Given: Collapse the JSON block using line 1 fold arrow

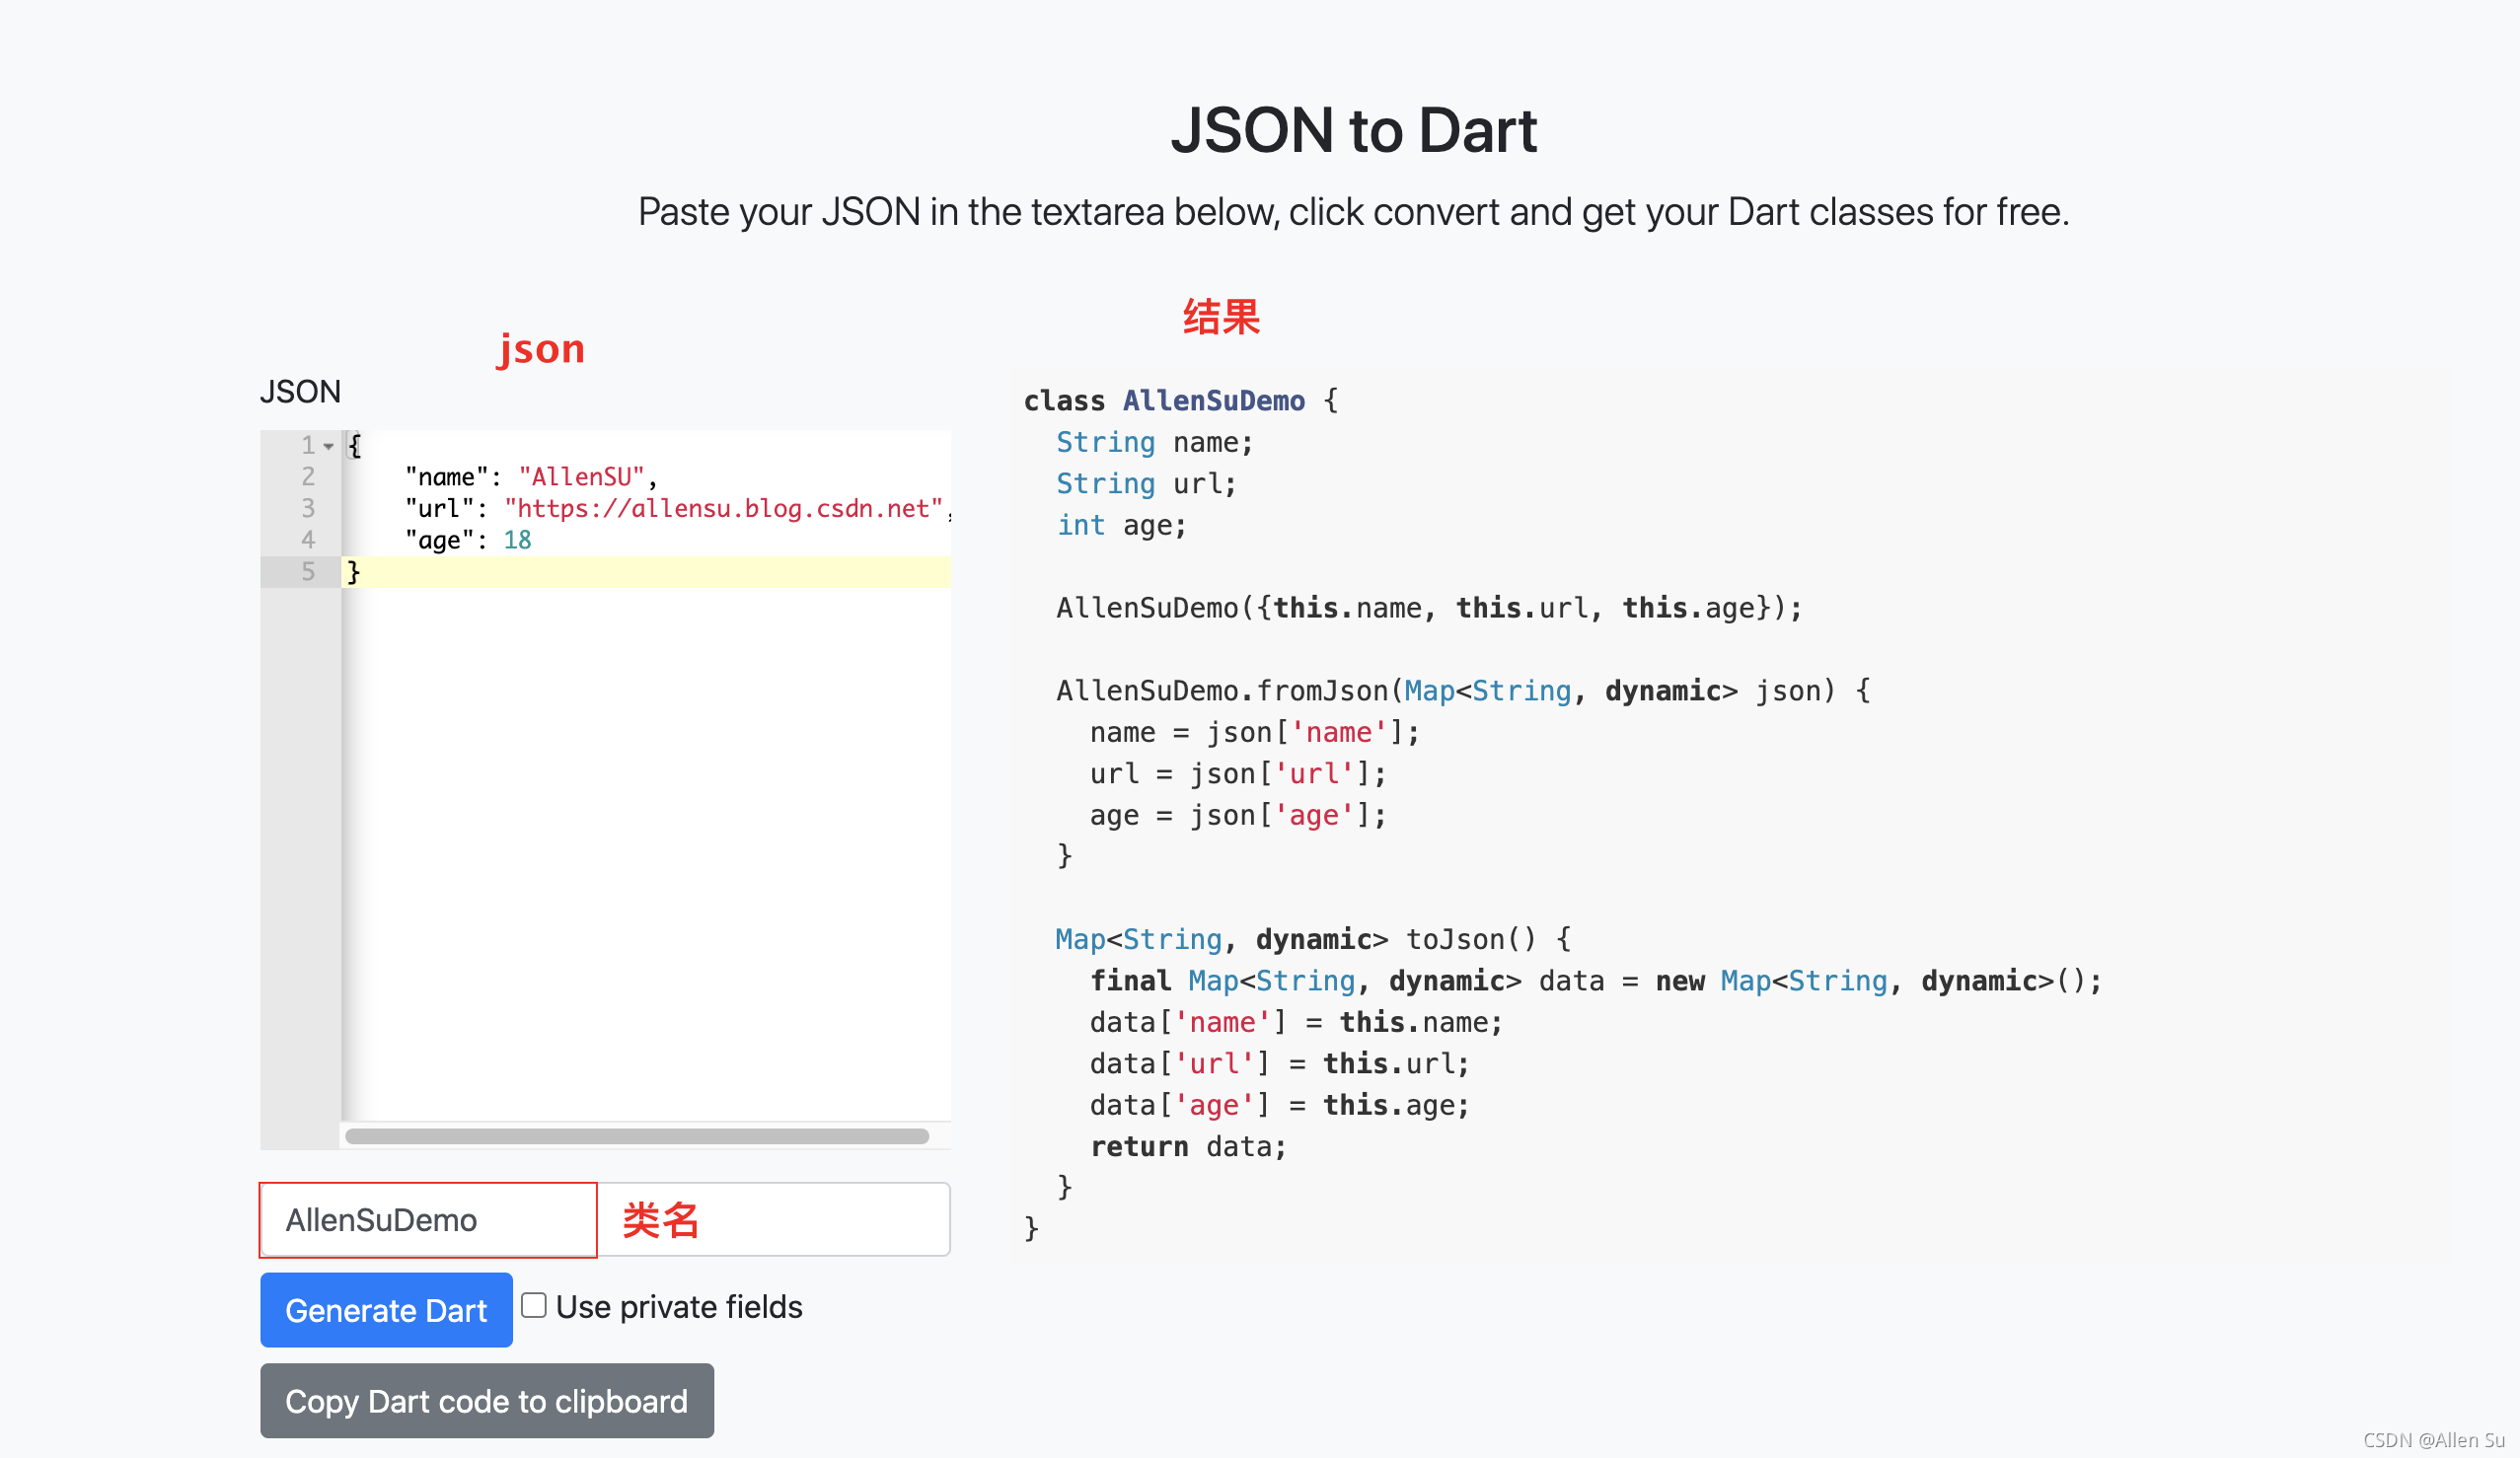Looking at the screenshot, I should 327,446.
